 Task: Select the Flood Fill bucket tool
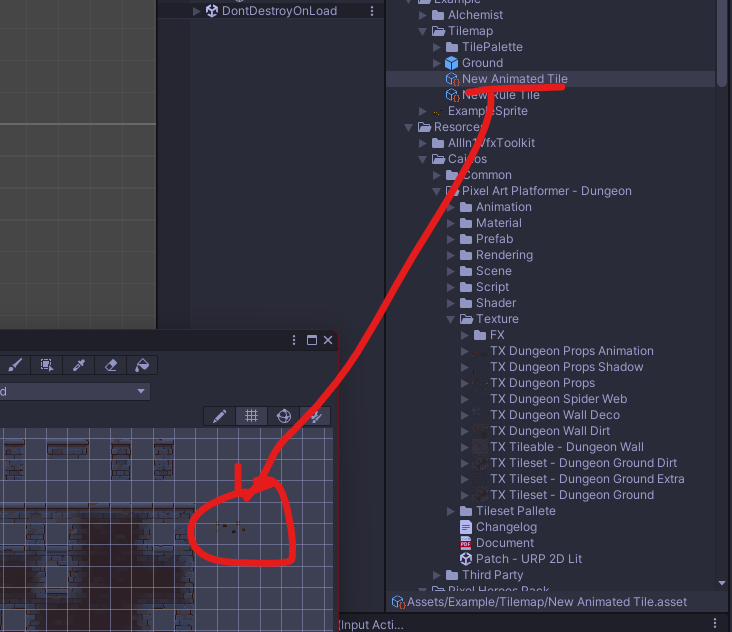coord(142,365)
